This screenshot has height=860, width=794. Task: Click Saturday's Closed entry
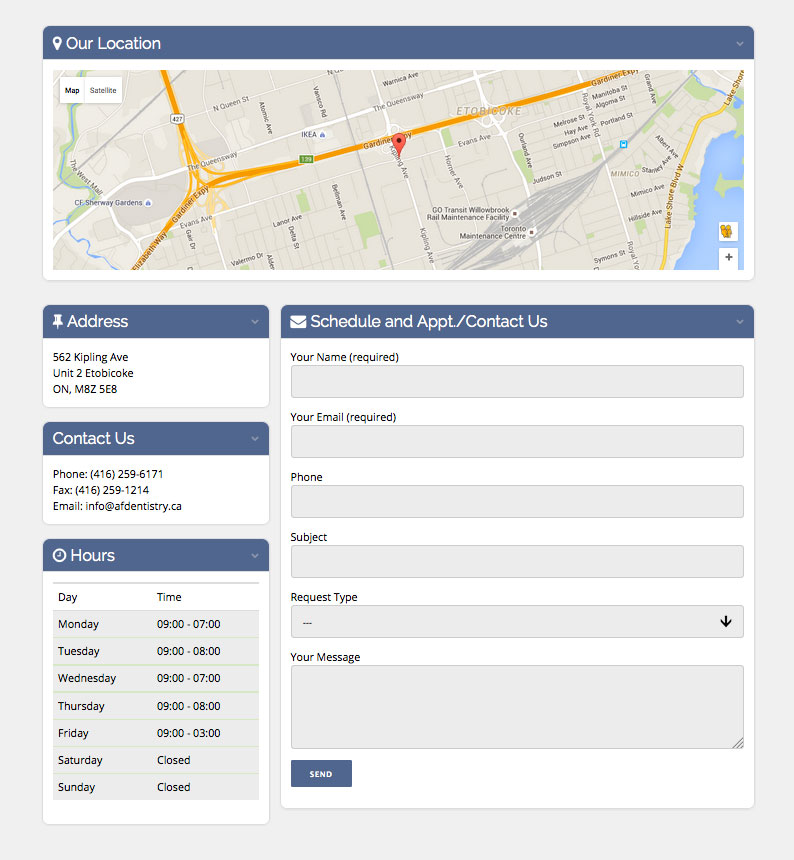tap(173, 760)
